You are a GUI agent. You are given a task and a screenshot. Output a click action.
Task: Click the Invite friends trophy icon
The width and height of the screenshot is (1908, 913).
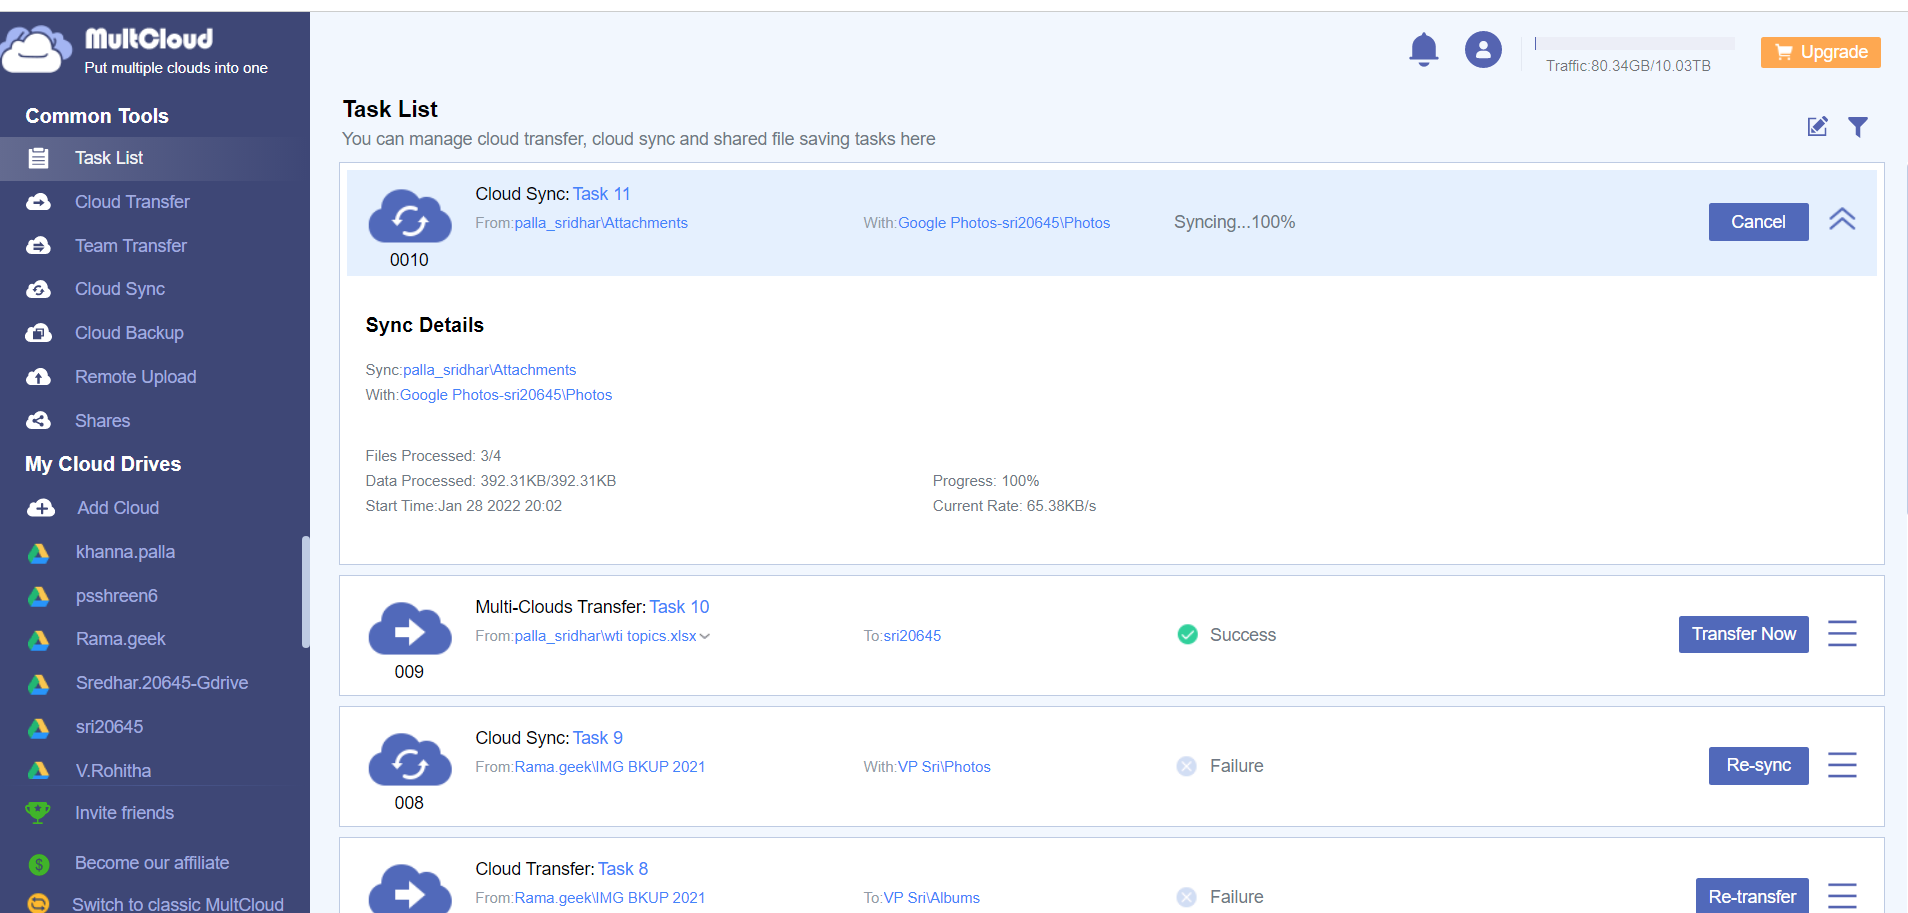click(x=38, y=813)
